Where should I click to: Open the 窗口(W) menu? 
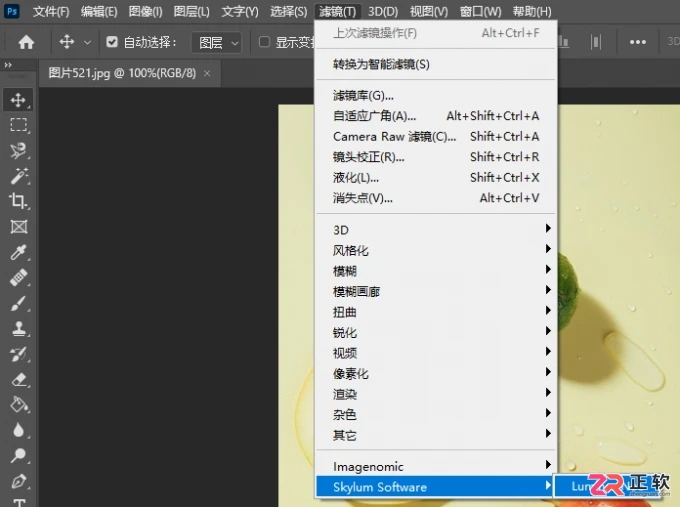(480, 11)
